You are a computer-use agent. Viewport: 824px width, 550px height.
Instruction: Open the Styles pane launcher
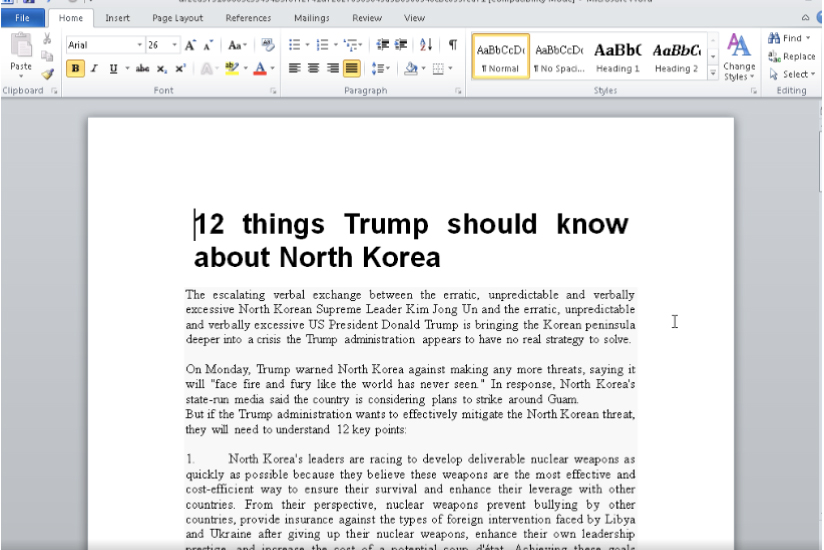[x=754, y=91]
